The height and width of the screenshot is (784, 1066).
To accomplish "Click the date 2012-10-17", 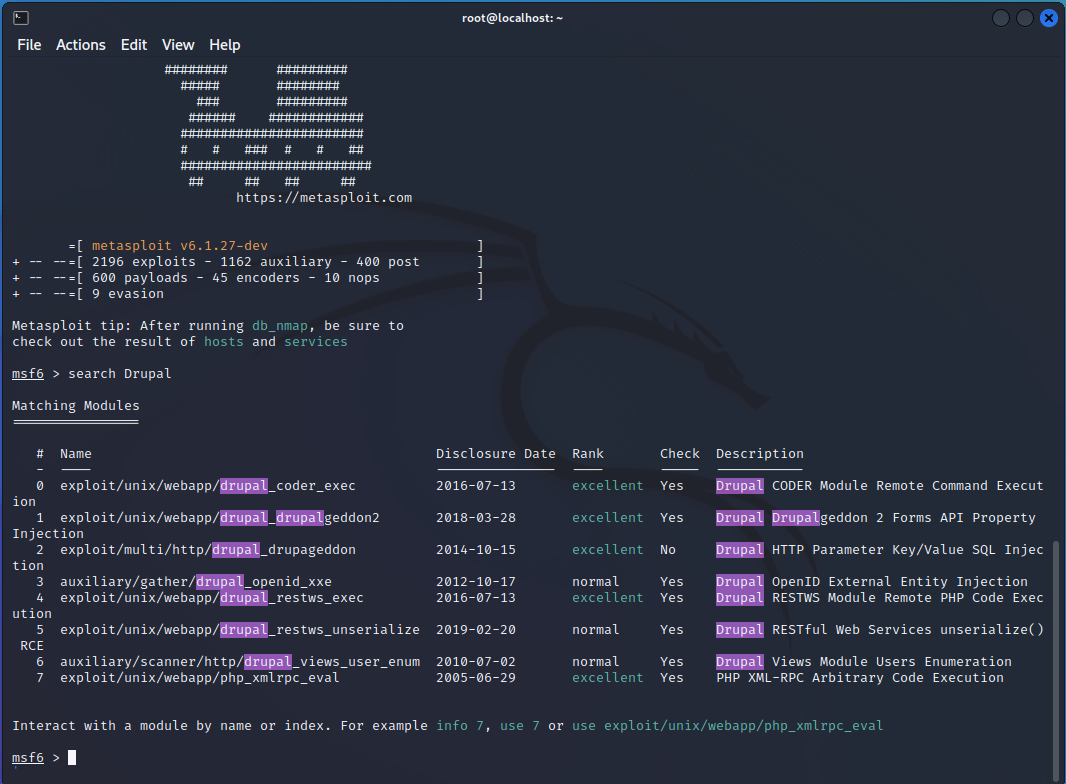I will 476,581.
